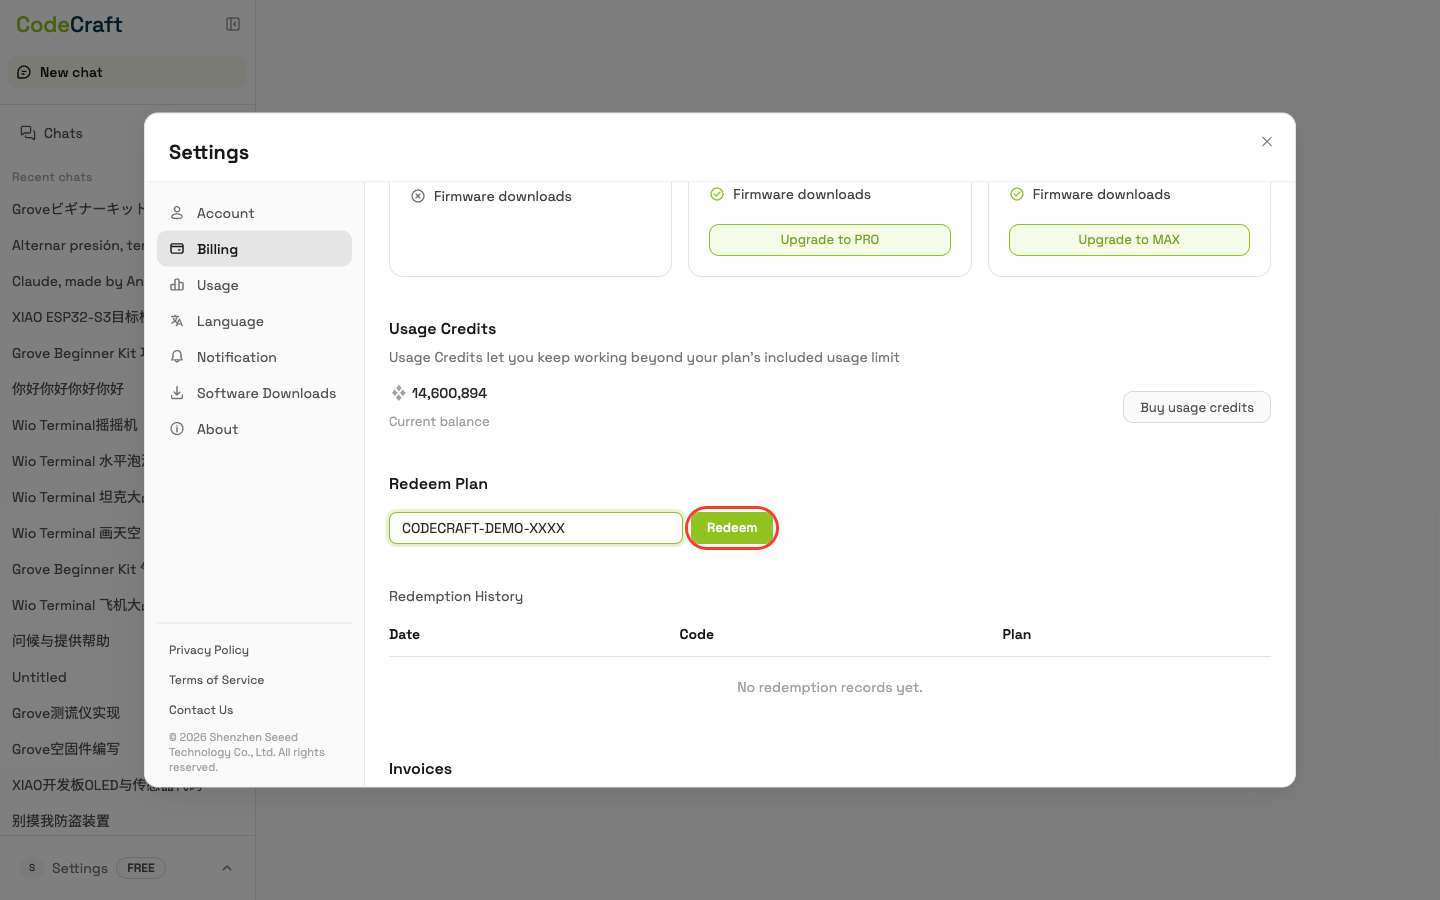
Task: Open the Wio Terminal摇摇机 chat
Action: tap(75, 425)
